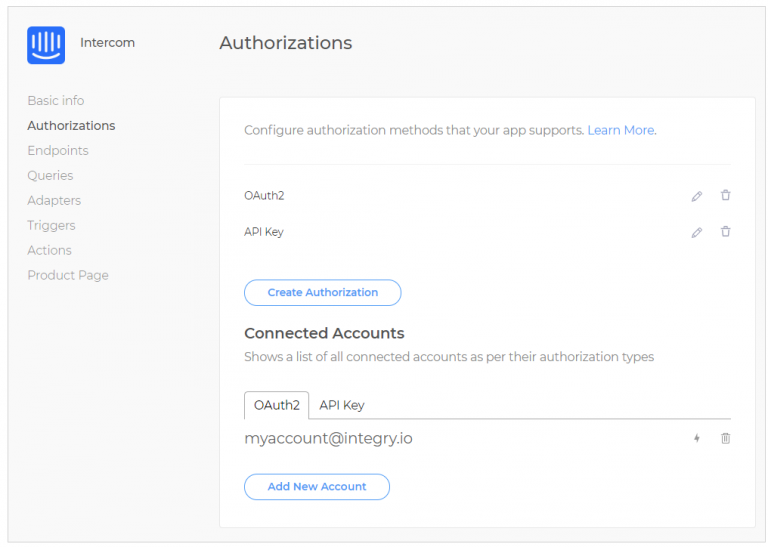The width and height of the screenshot is (768, 547).
Task: Open Triggers in the sidebar
Action: tap(51, 225)
